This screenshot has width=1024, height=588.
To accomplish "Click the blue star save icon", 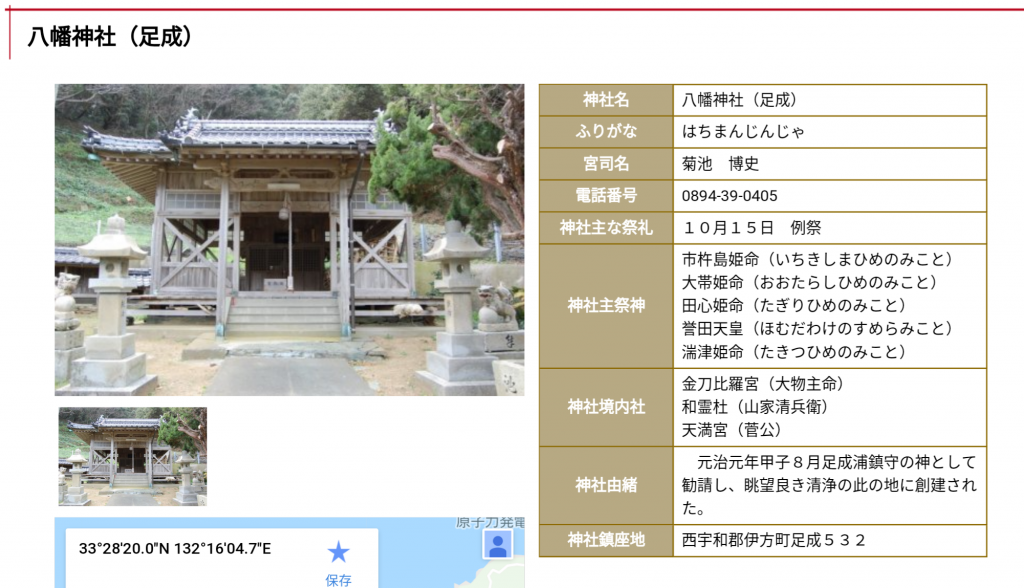I will click(339, 552).
